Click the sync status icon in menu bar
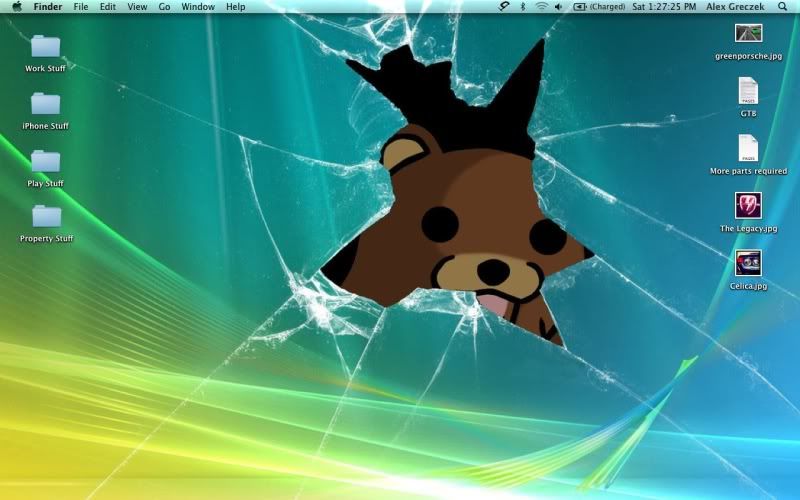The height and width of the screenshot is (500, 800). 504,7
